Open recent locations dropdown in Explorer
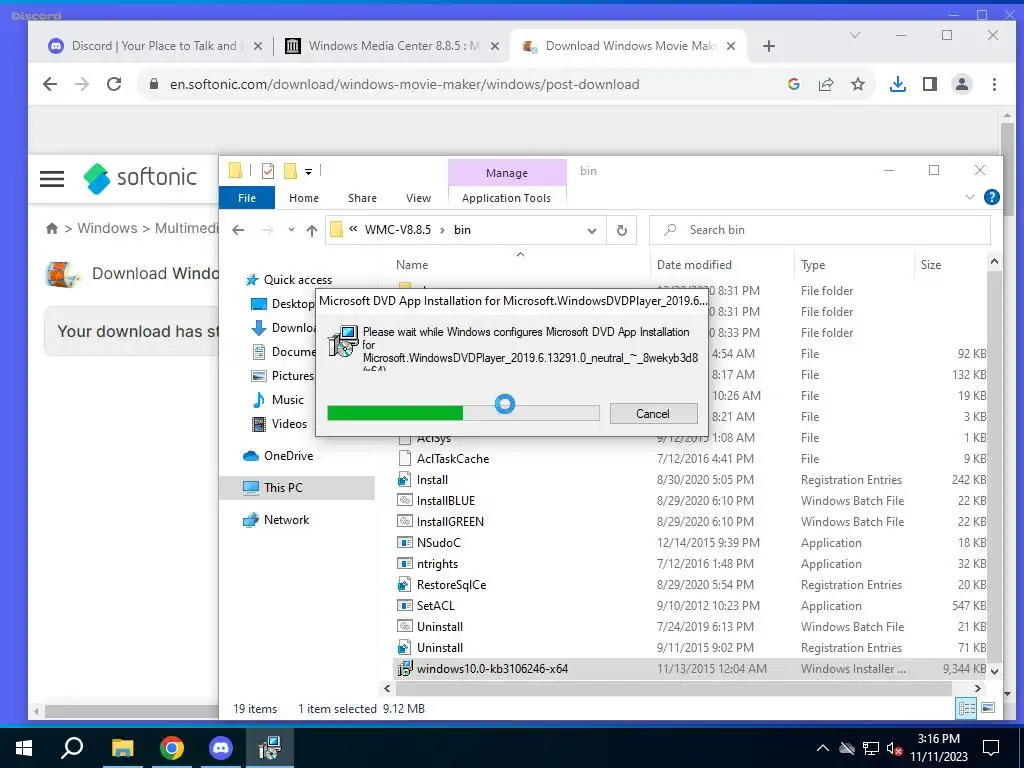The width and height of the screenshot is (1024, 768). [x=291, y=230]
